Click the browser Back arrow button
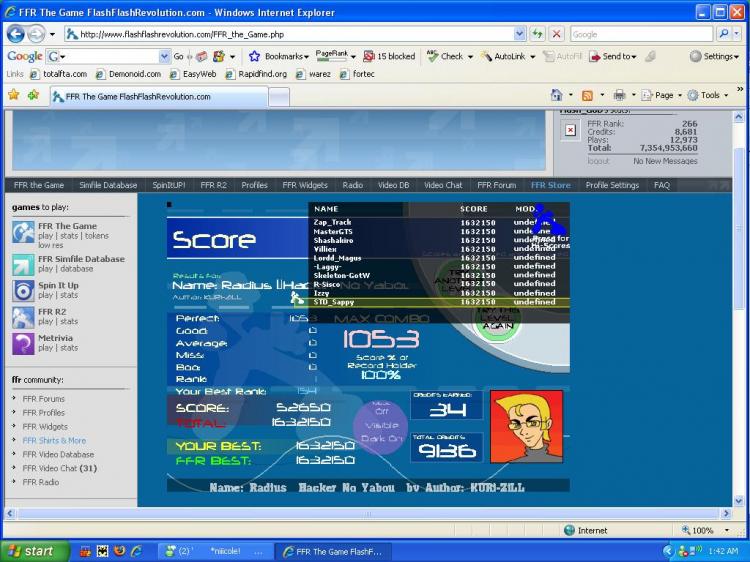 [17, 34]
